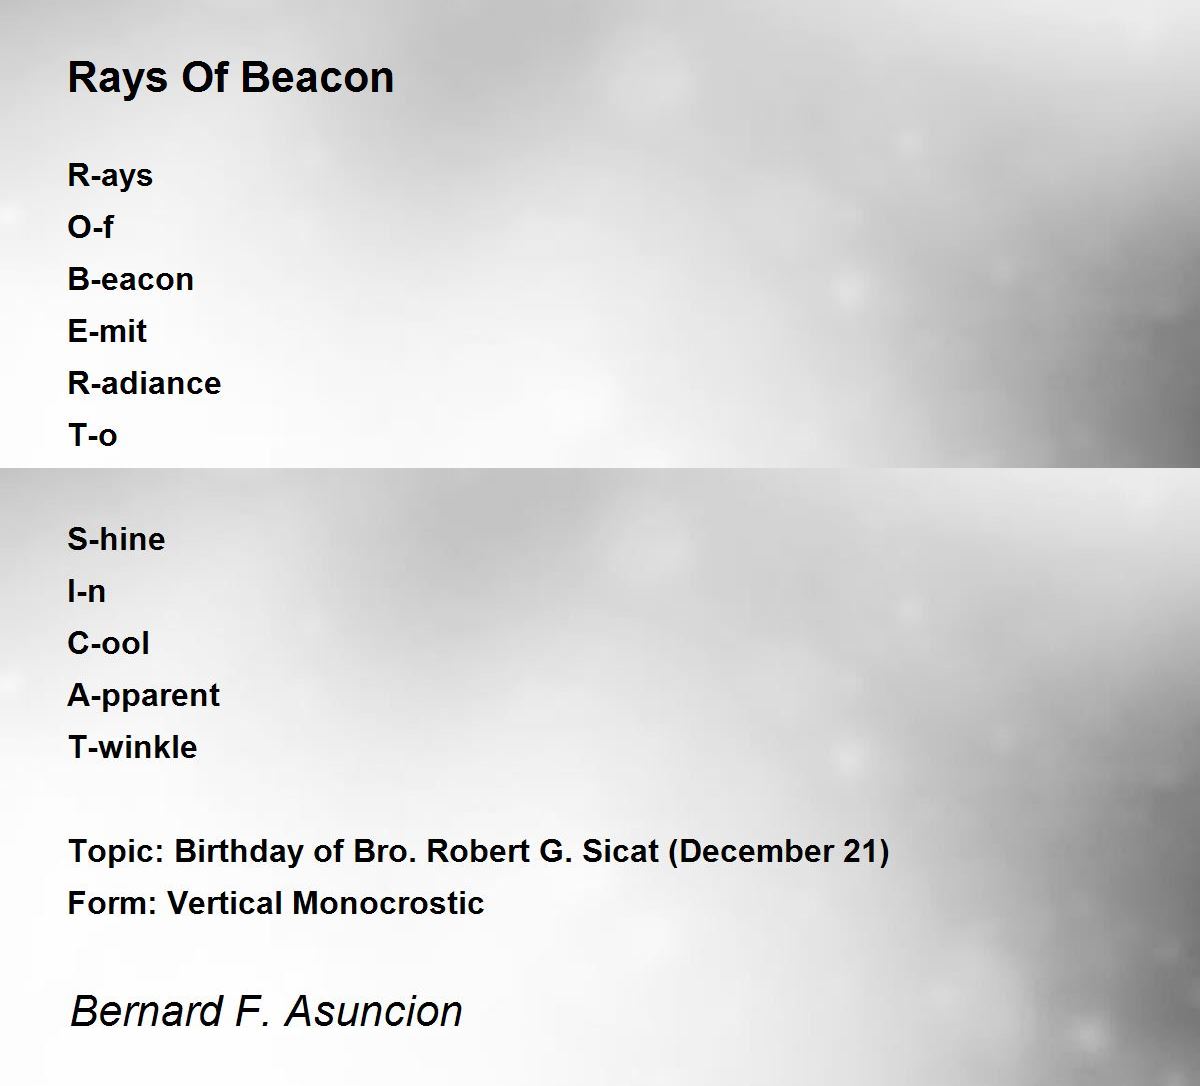Click the word Monocrostic
The width and height of the screenshot is (1200, 1086).
click(389, 903)
